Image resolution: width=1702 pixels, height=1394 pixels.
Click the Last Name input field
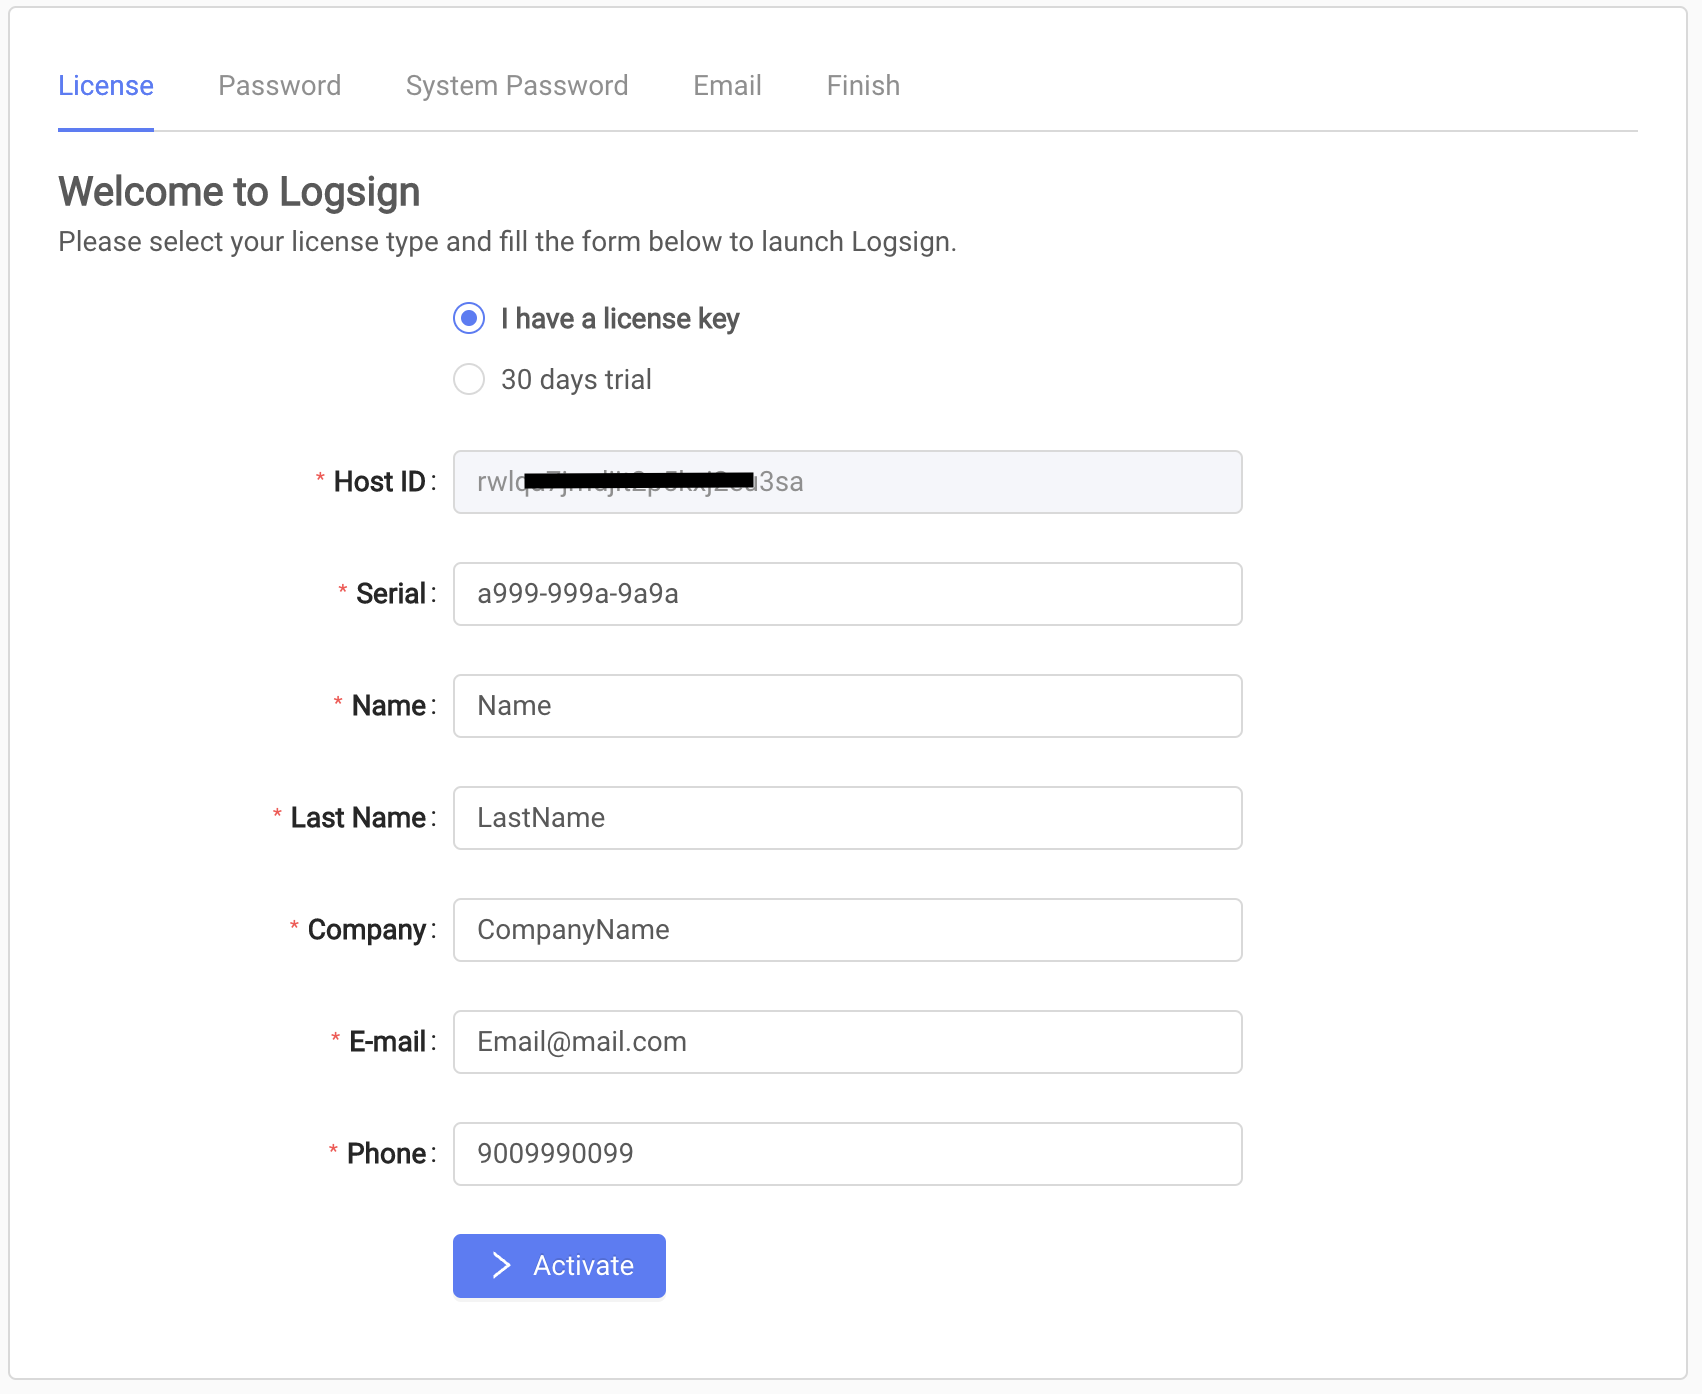pyautogui.click(x=848, y=818)
